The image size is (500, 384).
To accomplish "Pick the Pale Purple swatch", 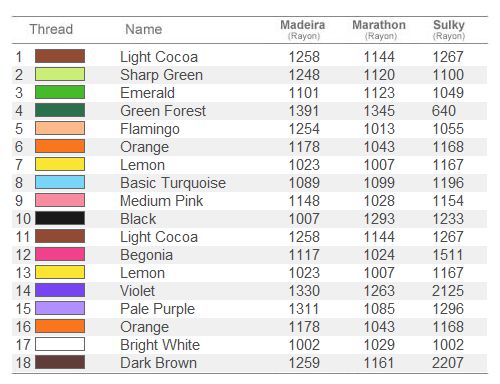I will coord(60,308).
